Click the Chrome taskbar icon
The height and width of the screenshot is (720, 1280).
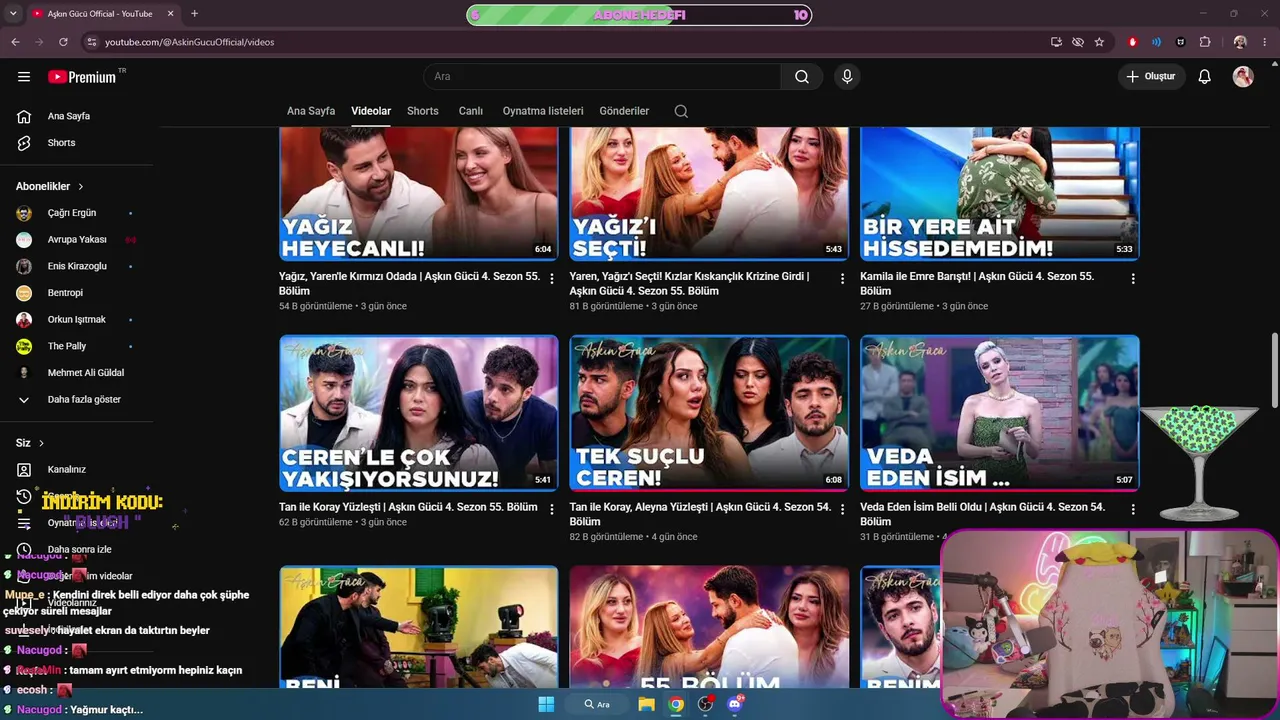[x=676, y=704]
